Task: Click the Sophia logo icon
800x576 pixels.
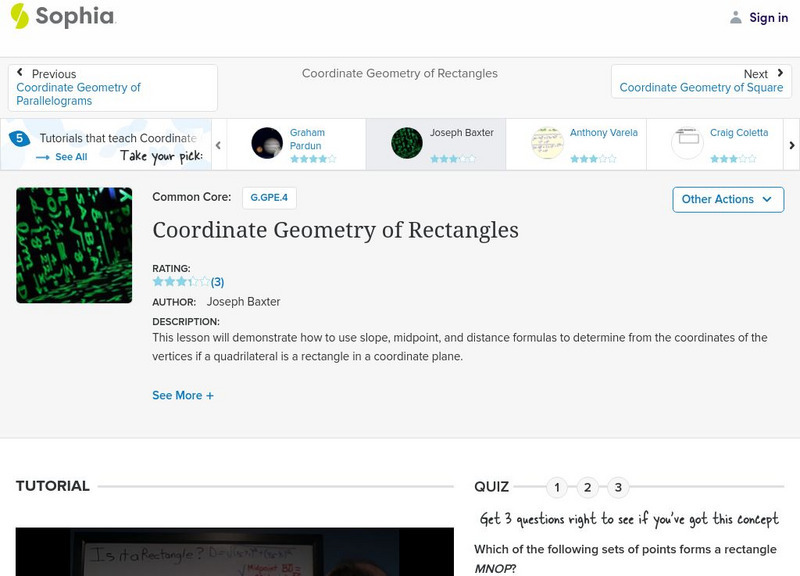Action: point(19,16)
